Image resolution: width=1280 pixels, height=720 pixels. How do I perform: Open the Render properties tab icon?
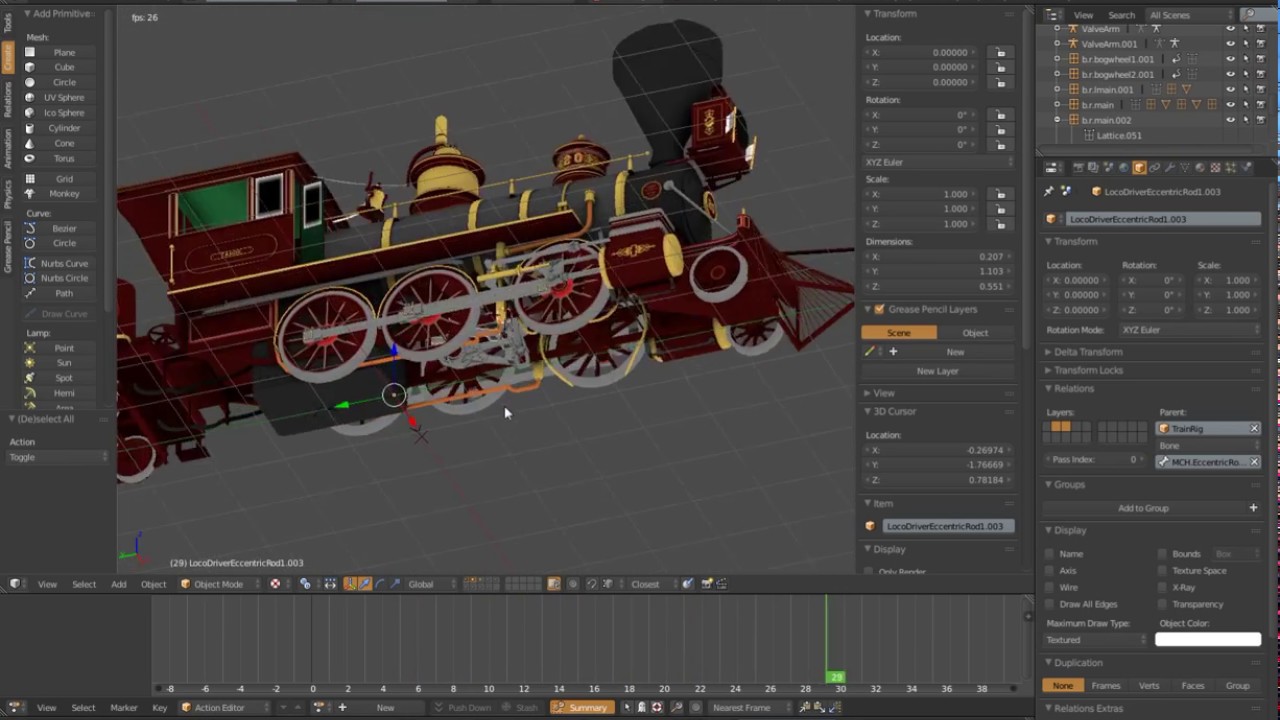coord(1078,168)
